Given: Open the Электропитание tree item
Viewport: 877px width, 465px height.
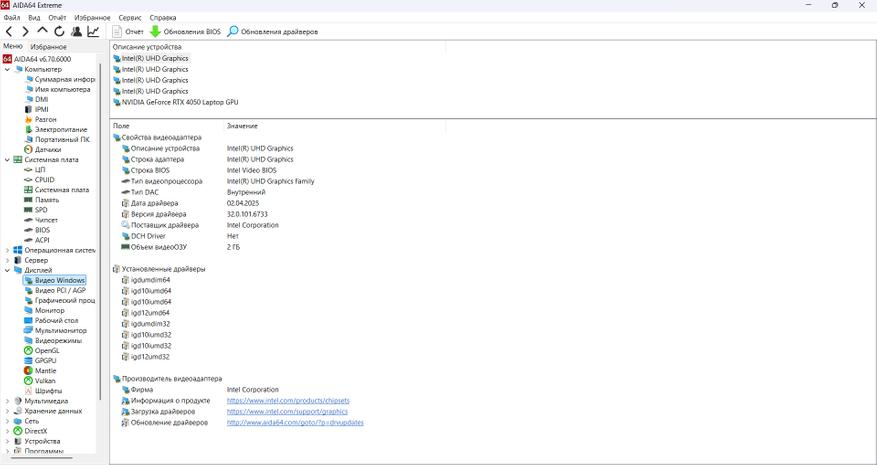Looking at the screenshot, I should tap(56, 130).
